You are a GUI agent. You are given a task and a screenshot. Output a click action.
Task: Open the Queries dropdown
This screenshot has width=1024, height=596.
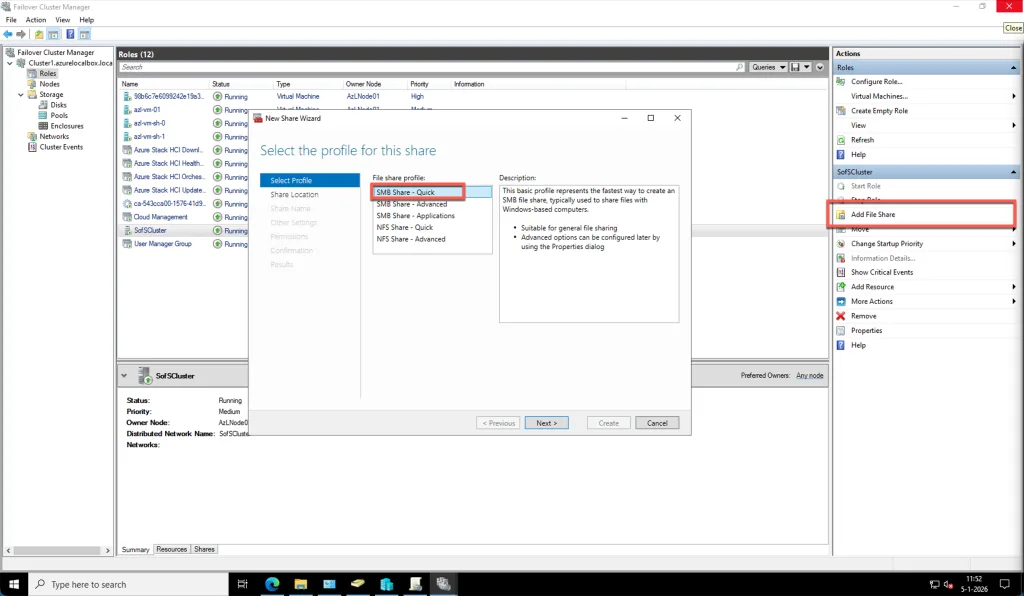coord(766,67)
